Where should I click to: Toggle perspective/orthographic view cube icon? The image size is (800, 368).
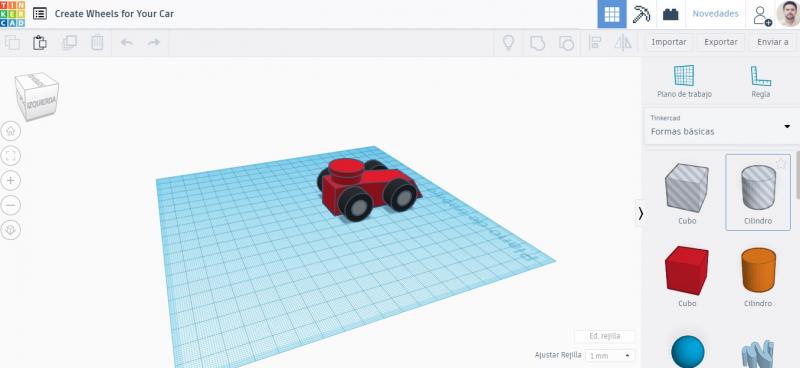point(11,230)
